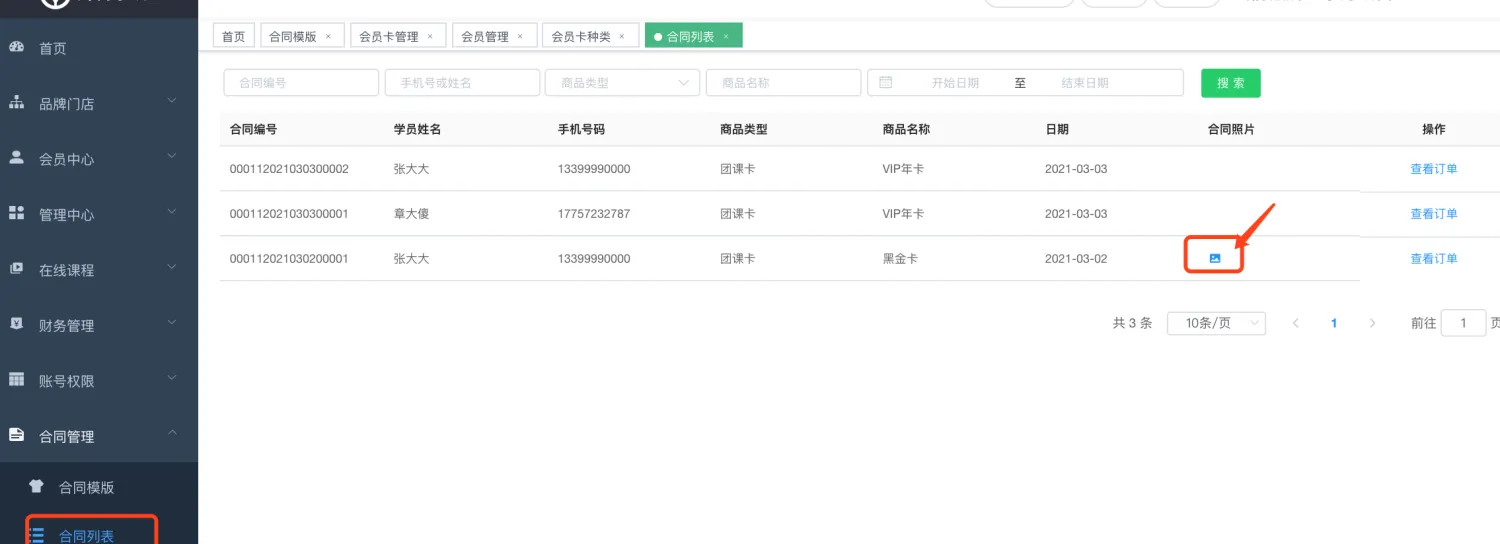Click the 首页 dashboard icon in sidebar

click(x=16, y=47)
